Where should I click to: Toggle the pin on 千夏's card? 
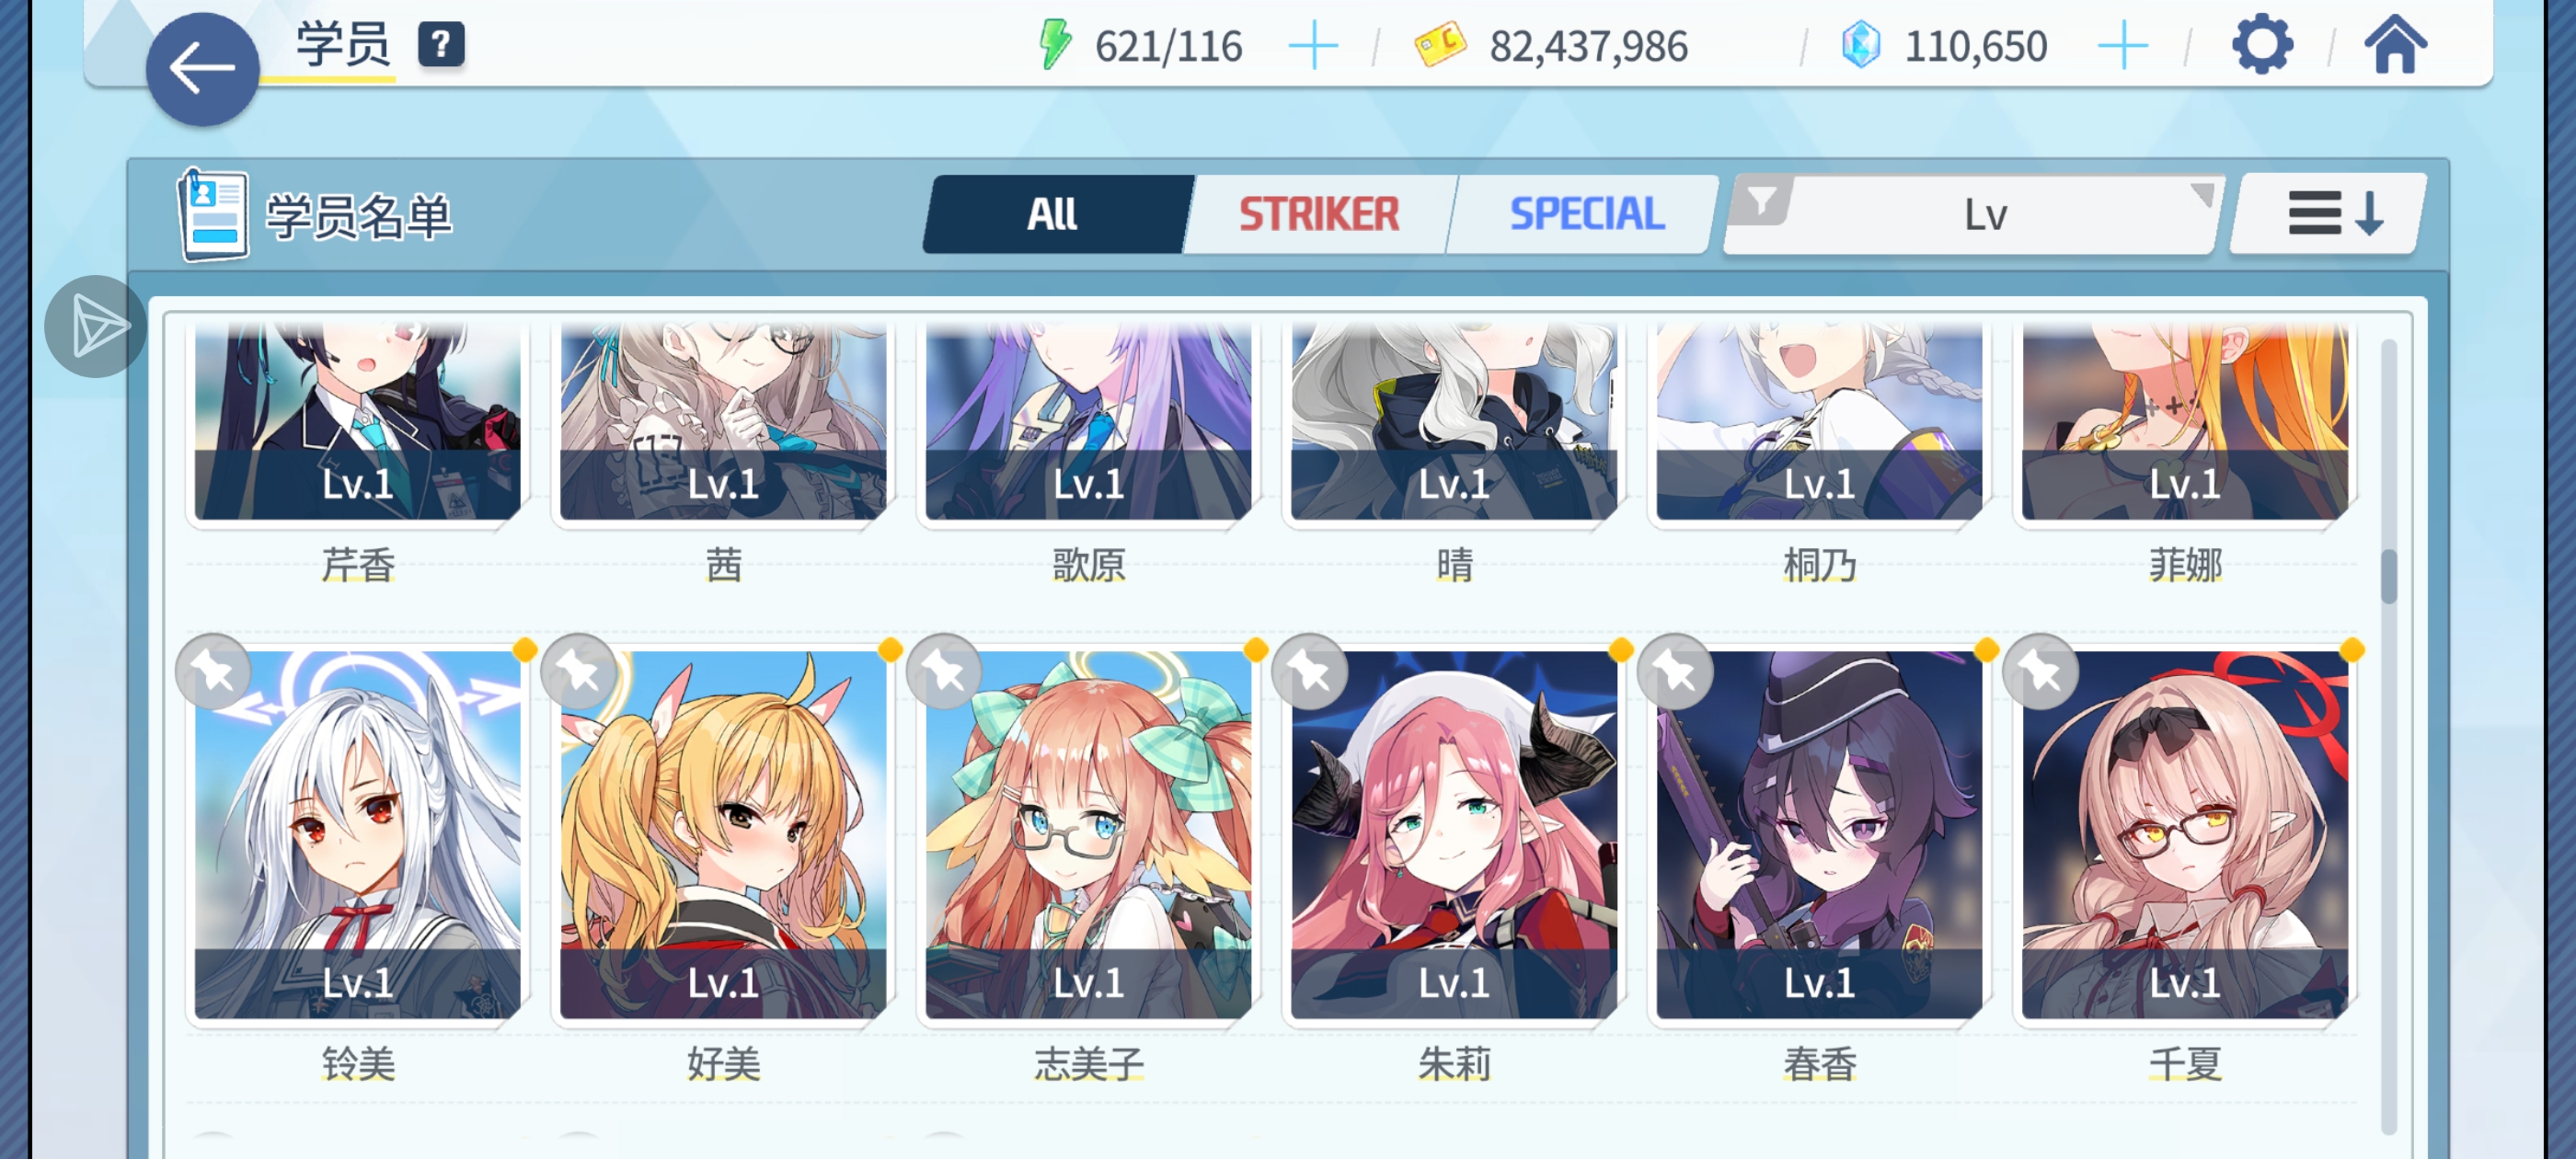(2041, 672)
